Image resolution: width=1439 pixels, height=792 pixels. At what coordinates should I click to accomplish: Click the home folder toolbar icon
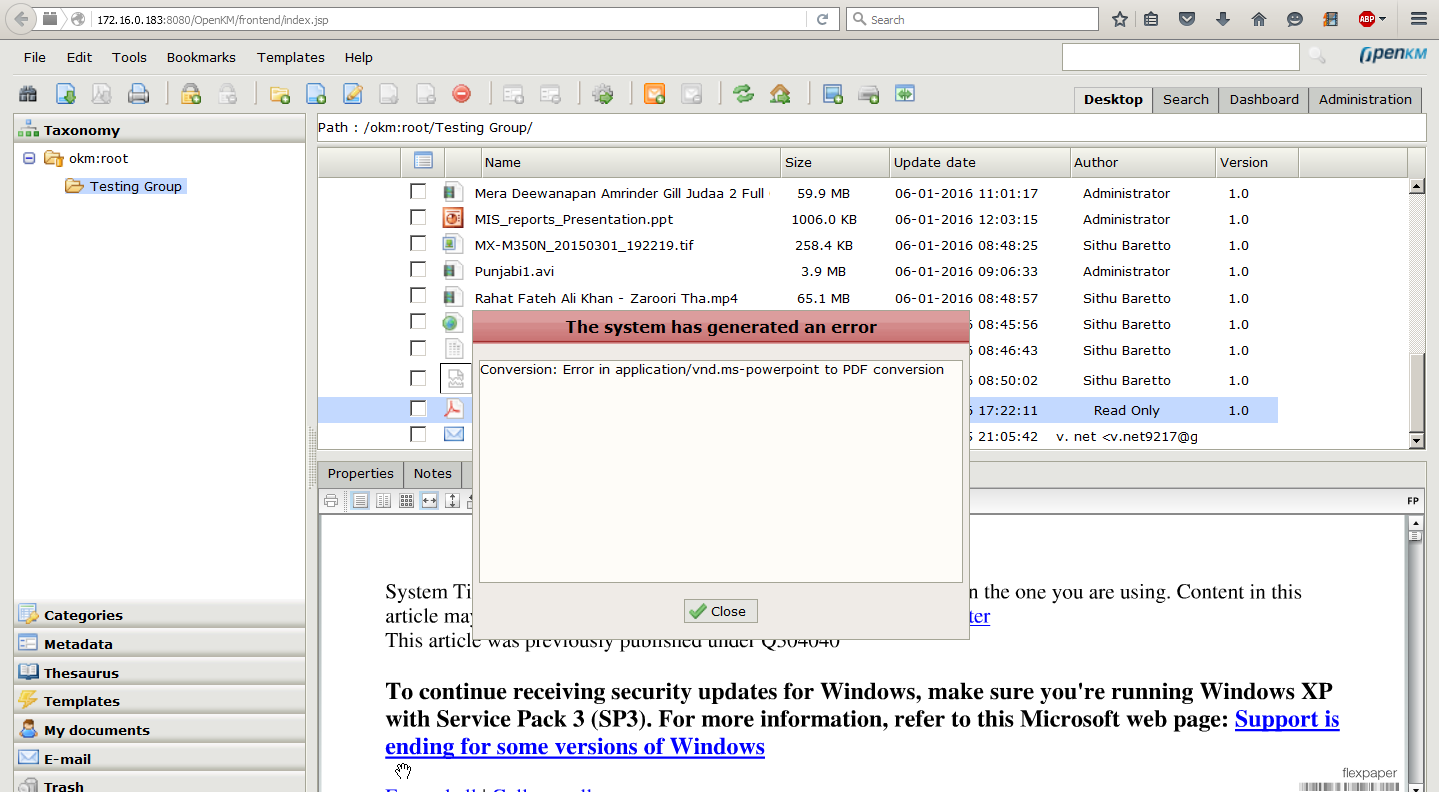[x=780, y=94]
